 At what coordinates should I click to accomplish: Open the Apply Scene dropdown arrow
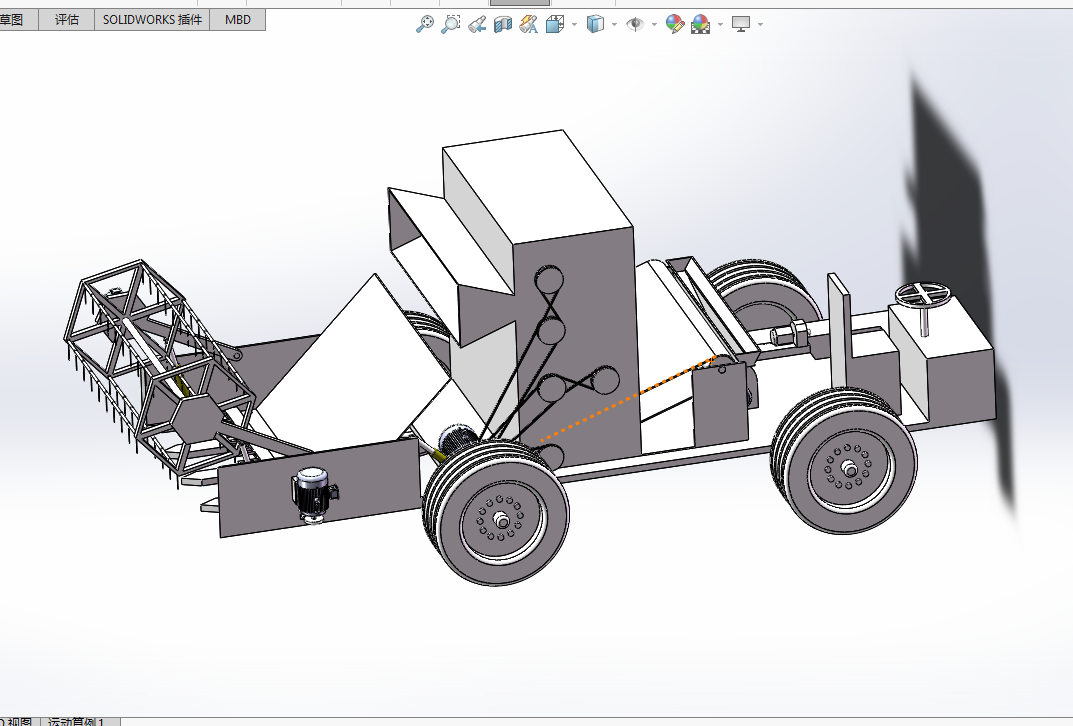tap(720, 25)
